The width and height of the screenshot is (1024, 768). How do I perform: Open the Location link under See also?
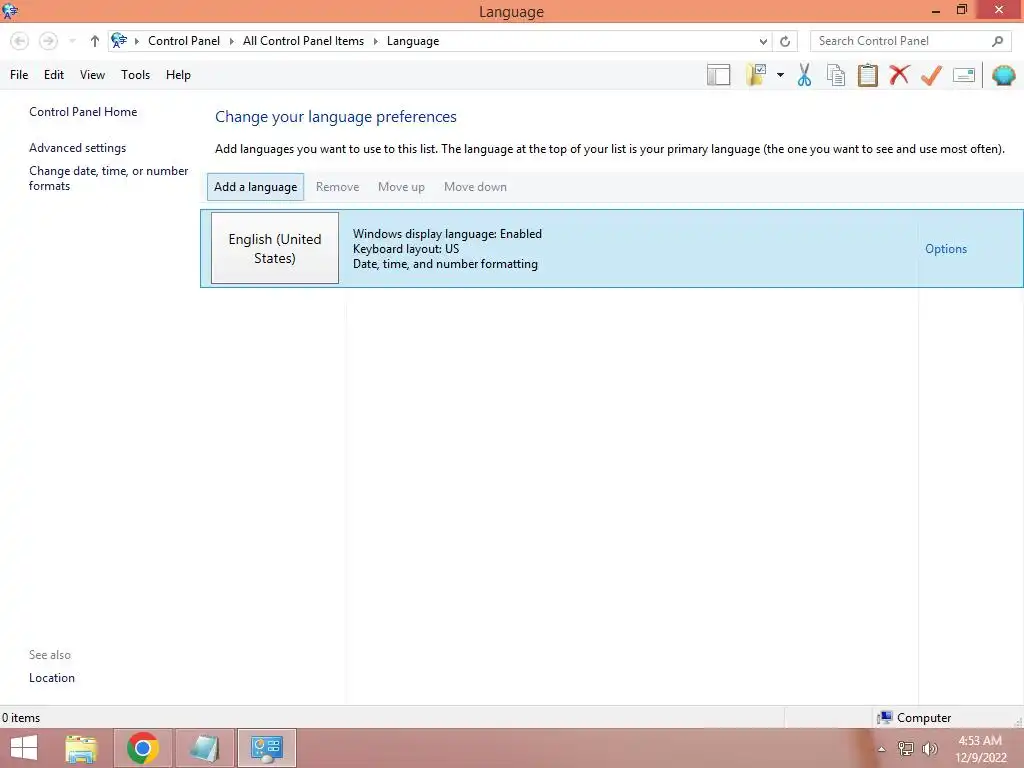52,678
